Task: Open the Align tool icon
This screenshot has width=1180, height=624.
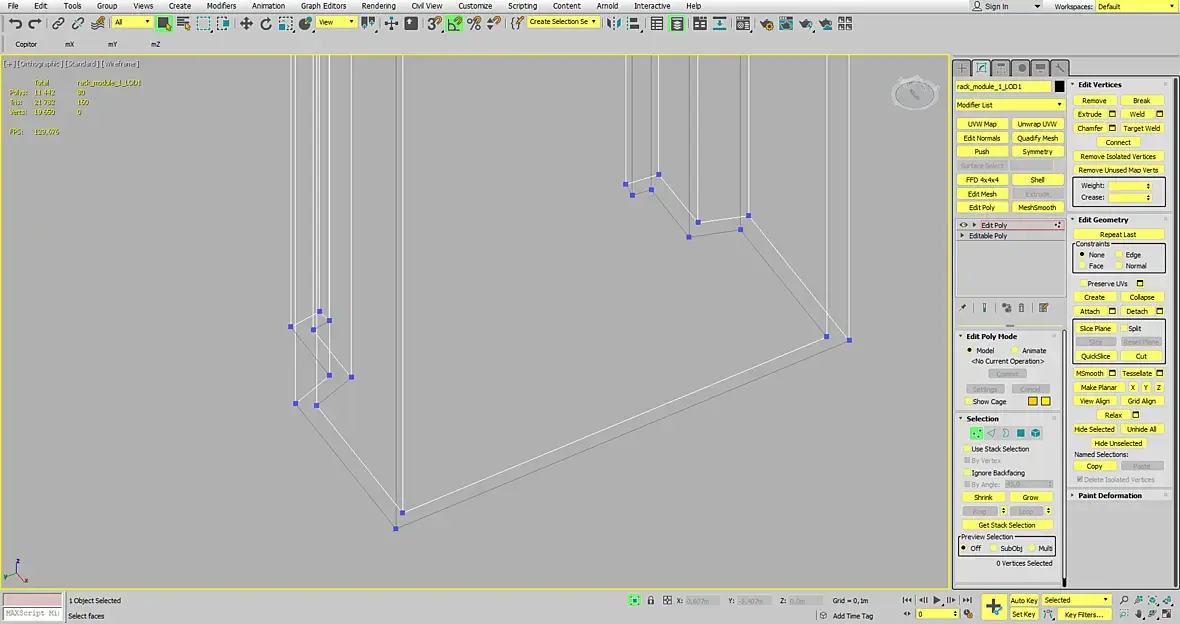Action: 634,24
